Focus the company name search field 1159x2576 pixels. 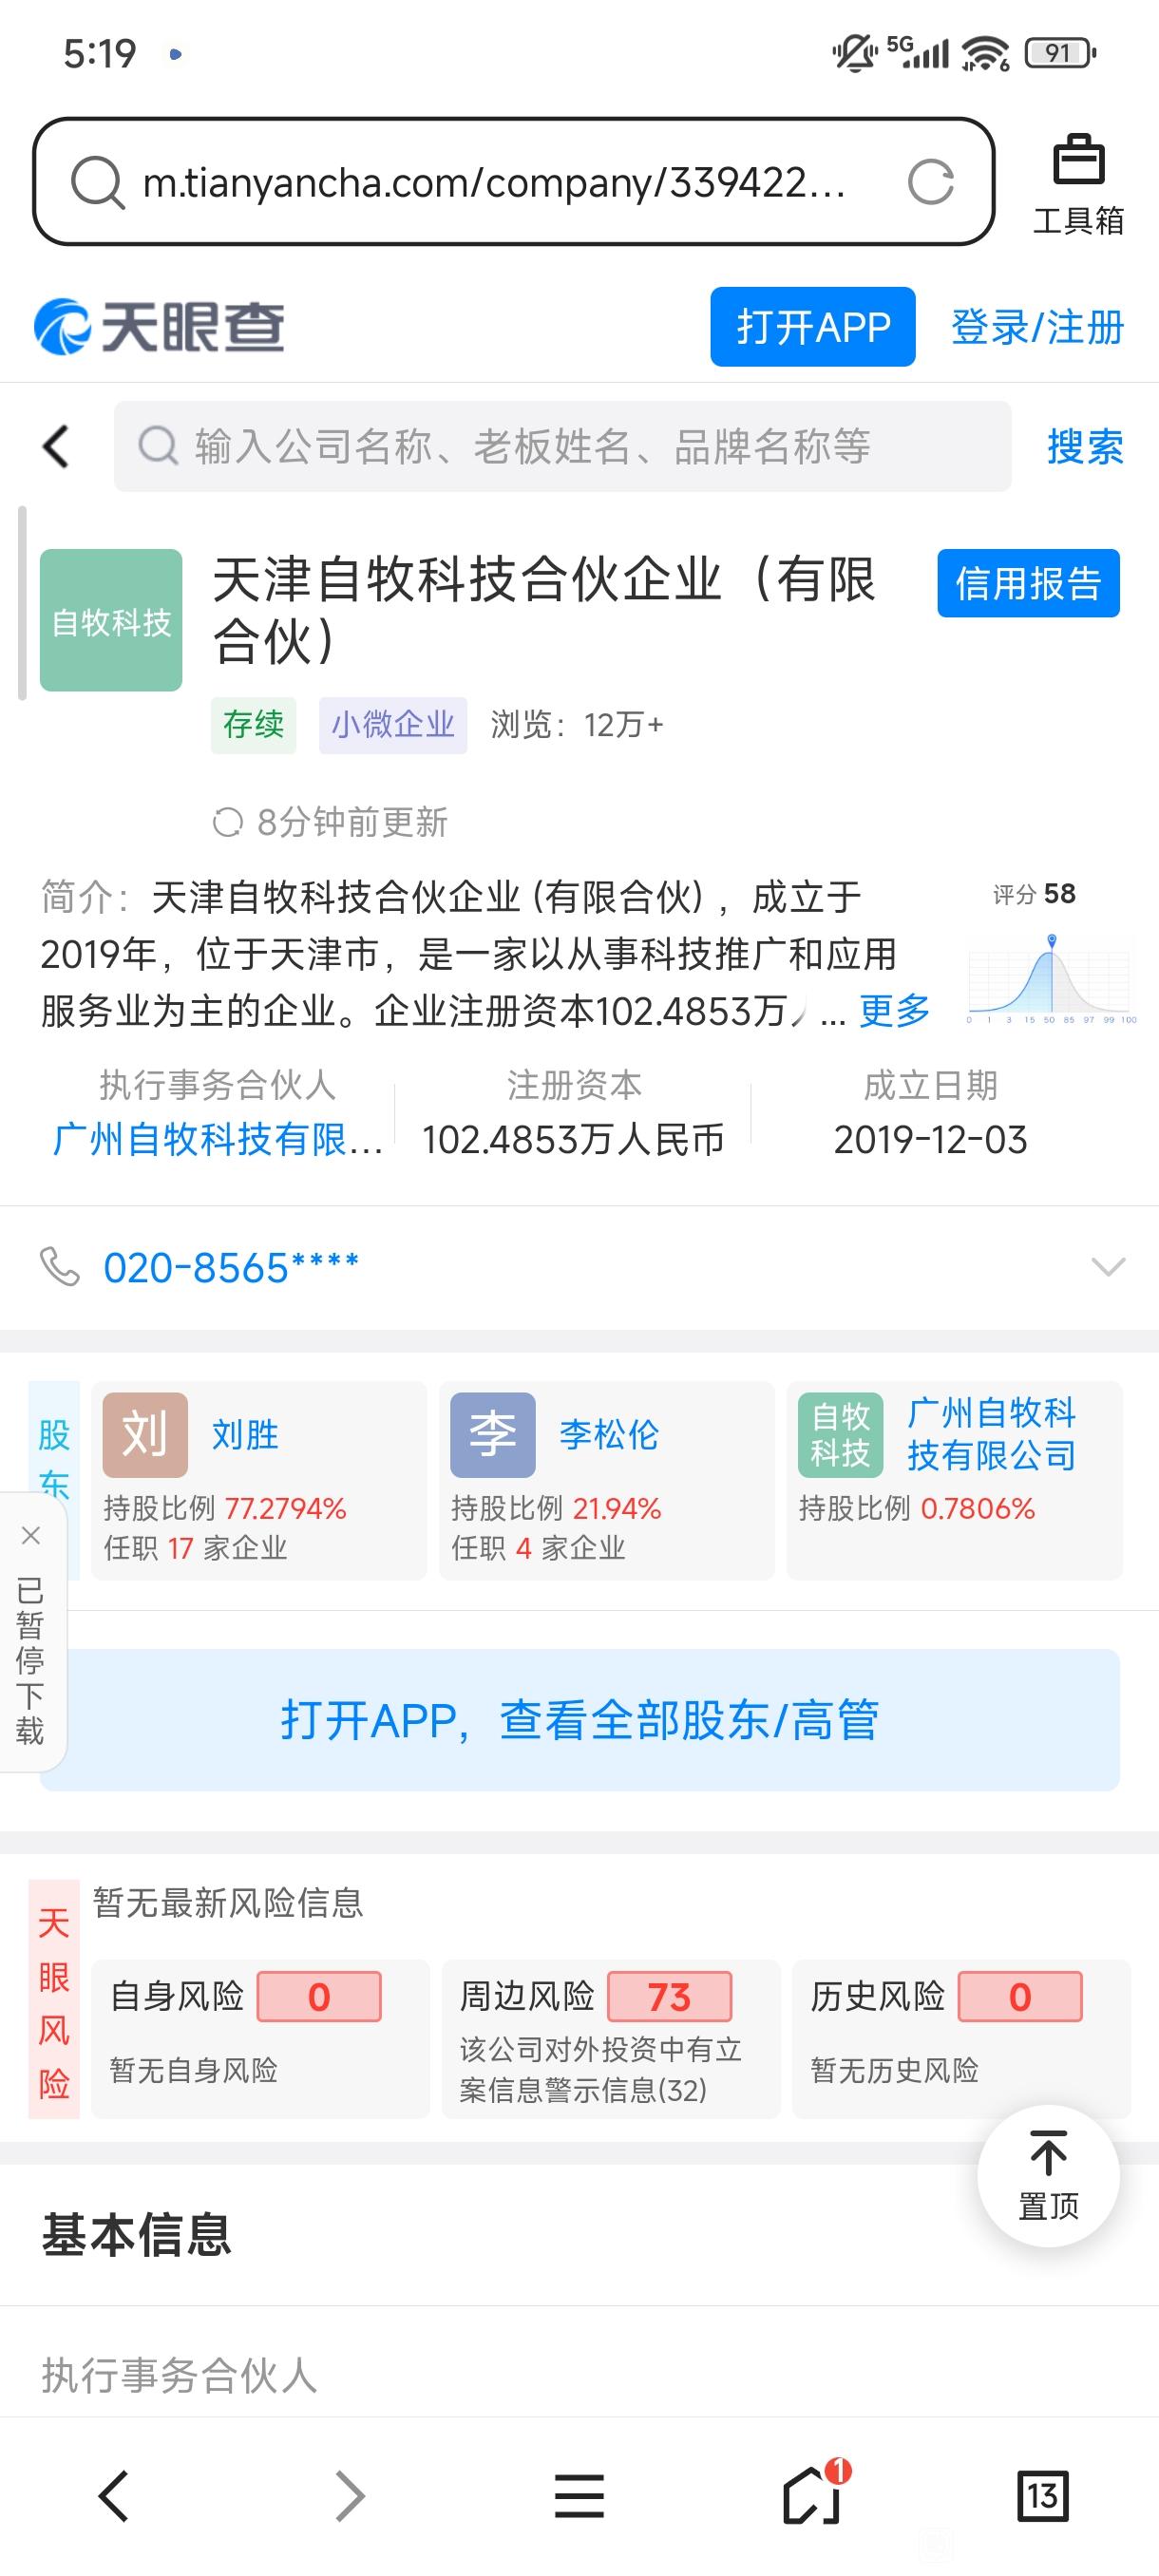562,446
